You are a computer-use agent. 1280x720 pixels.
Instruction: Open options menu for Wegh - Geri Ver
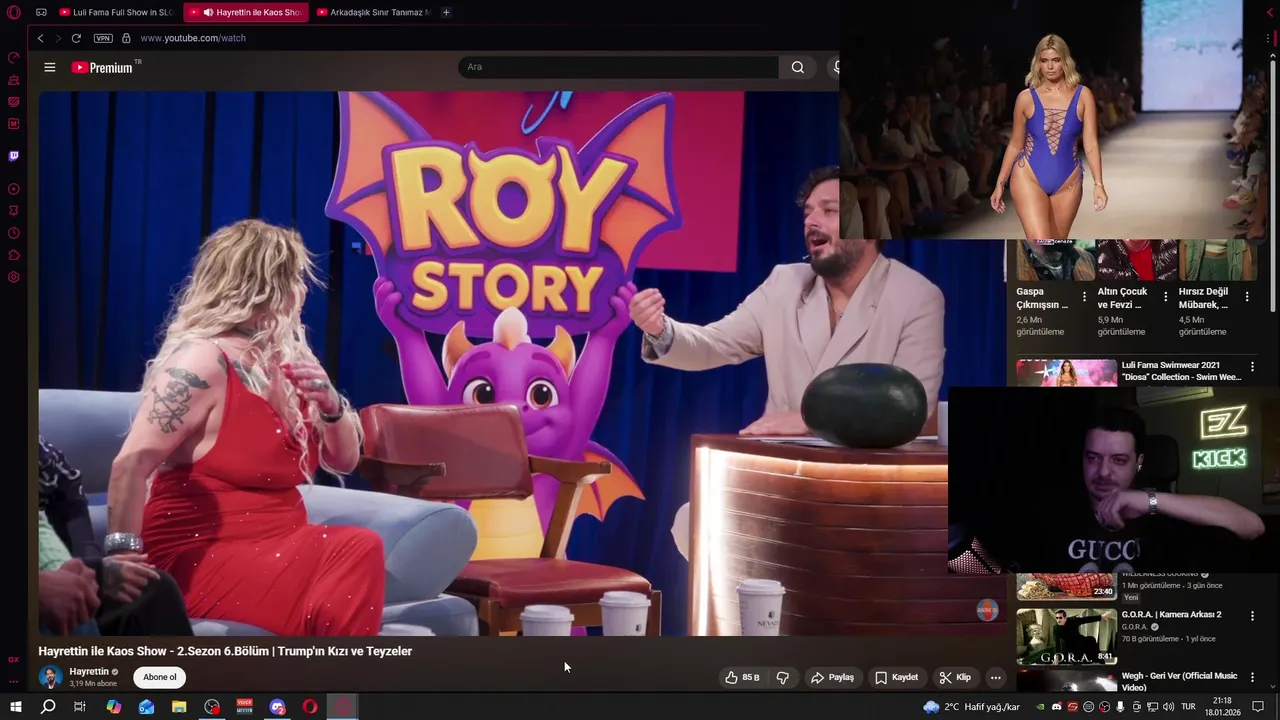pyautogui.click(x=1252, y=677)
